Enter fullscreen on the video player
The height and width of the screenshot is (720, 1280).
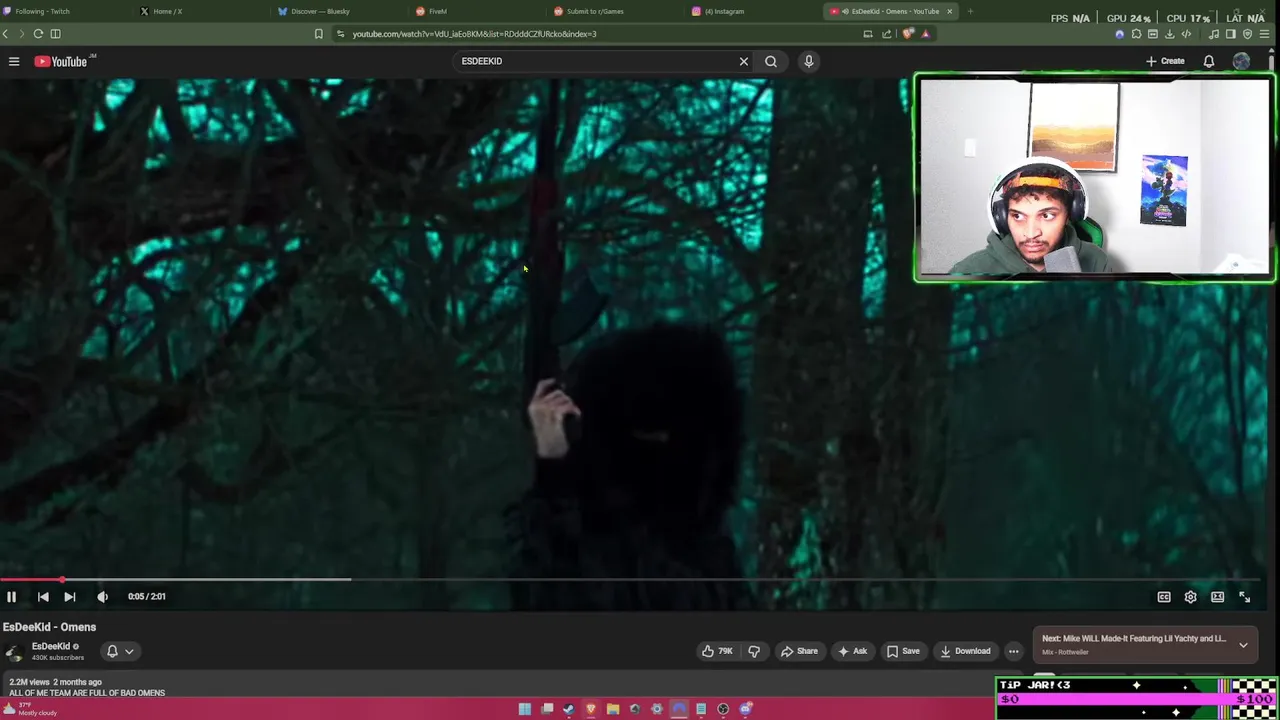1245,597
